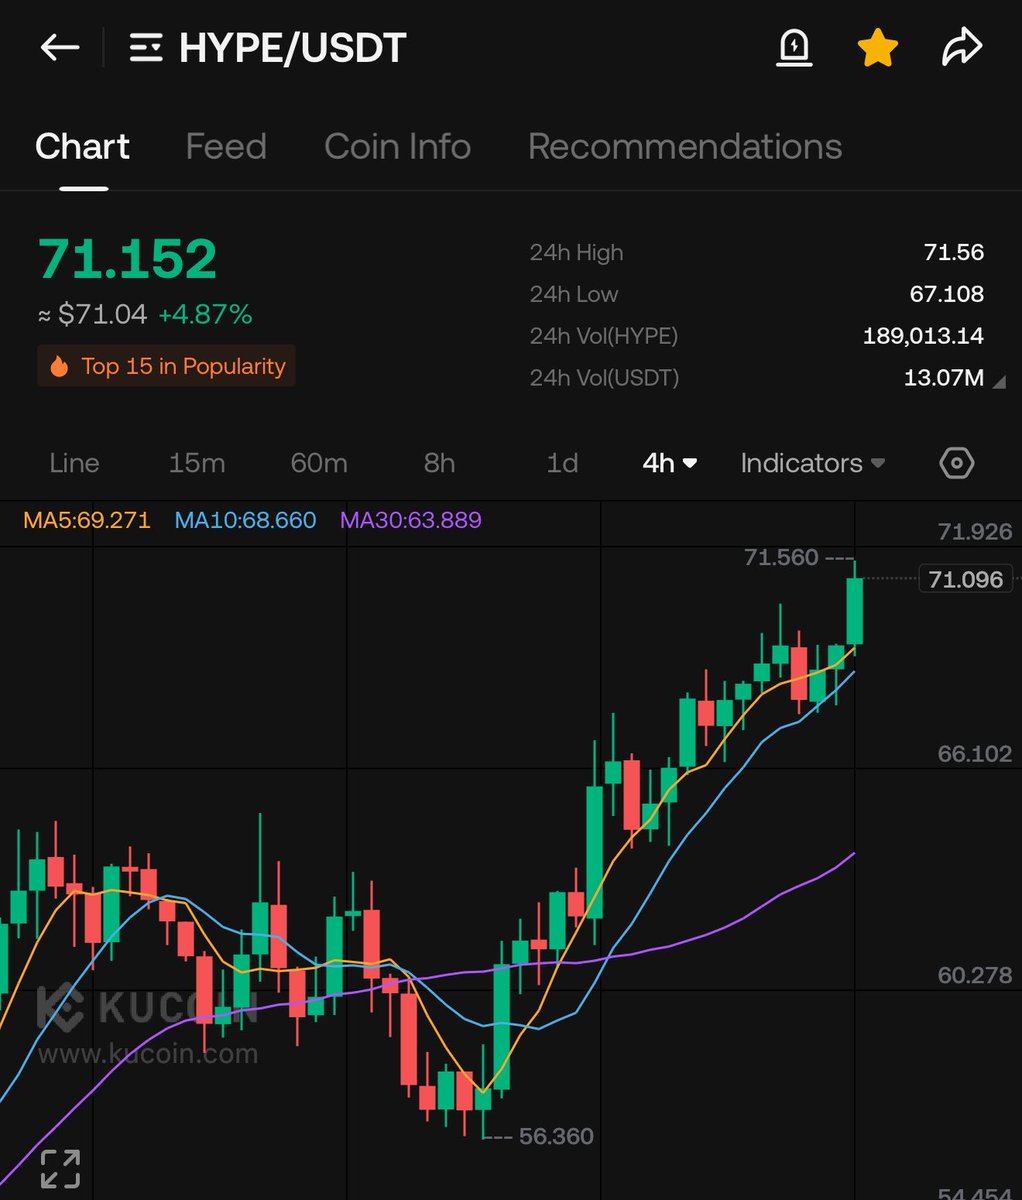Tap the MA30:63.889 indicator label

pos(411,520)
